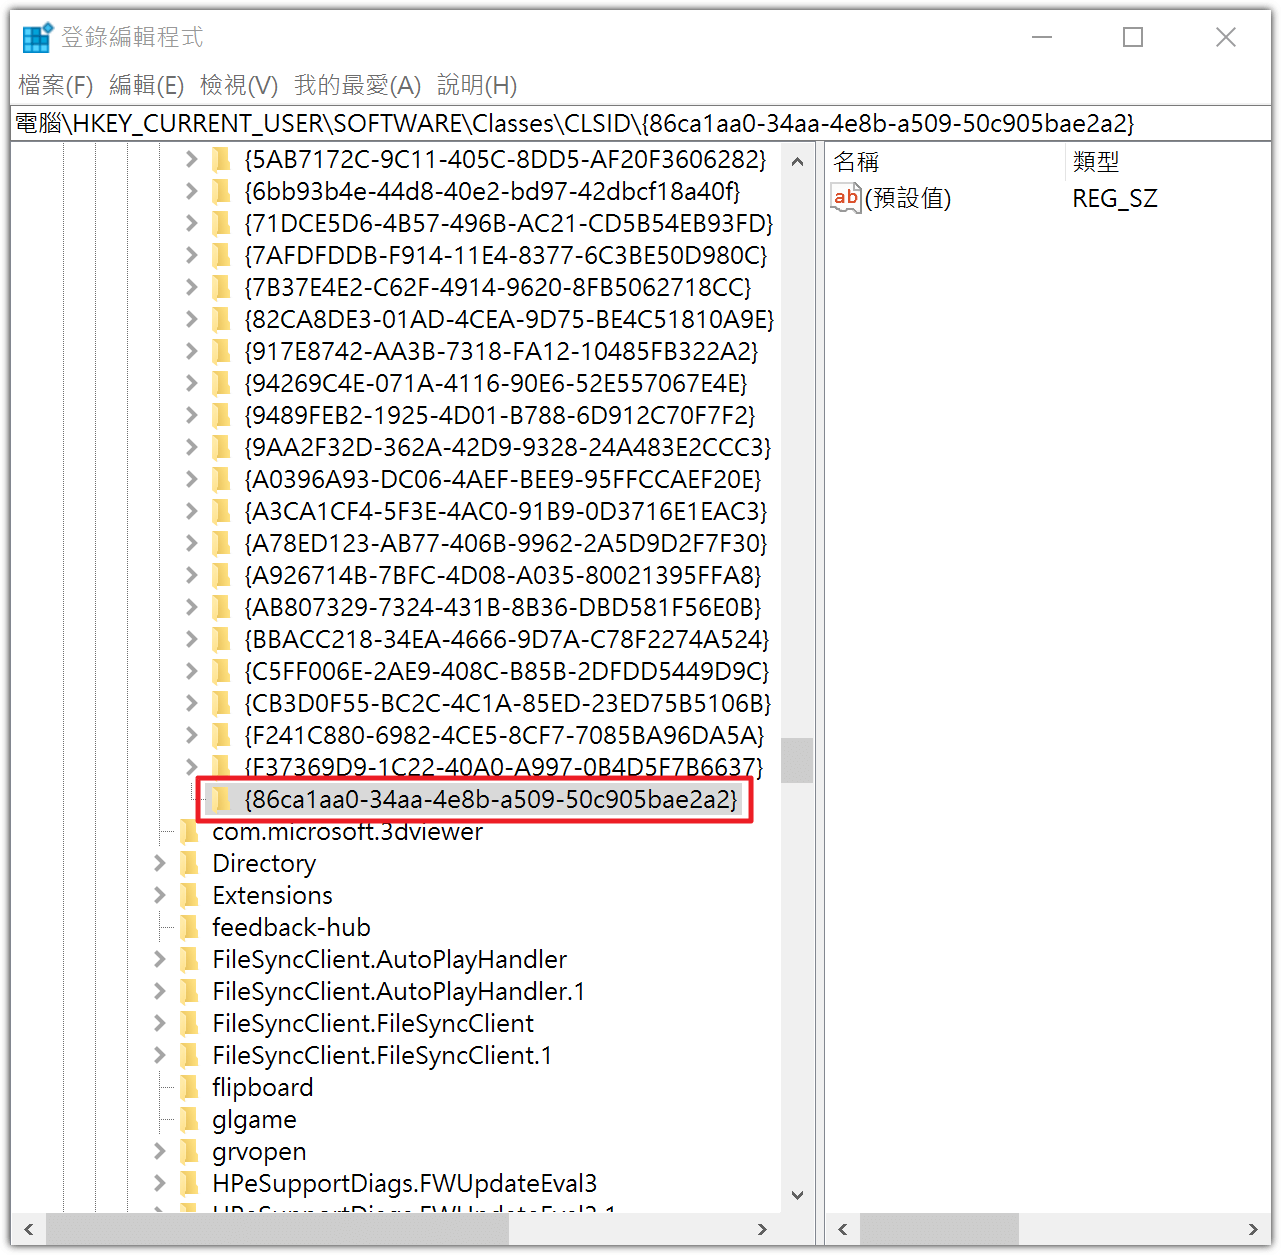The image size is (1281, 1255).
Task: Select the {F37369D9-1C22-40A0-A997-0B4D5F7B6637} key
Action: 504,767
